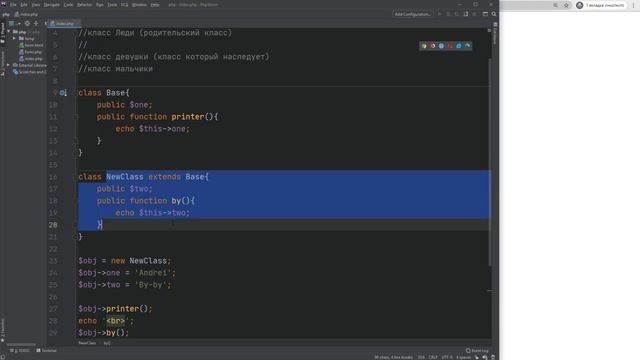Click the overridden-class gutter icon on line 9
This screenshot has height=360, width=640.
point(62,93)
